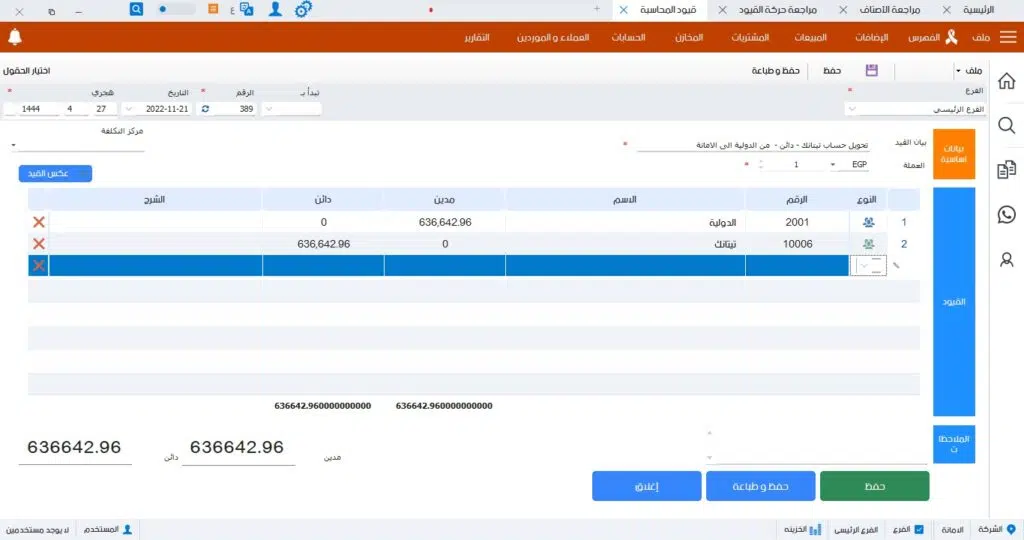Click account type icon in row 2001
The height and width of the screenshot is (540, 1024).
pos(868,222)
